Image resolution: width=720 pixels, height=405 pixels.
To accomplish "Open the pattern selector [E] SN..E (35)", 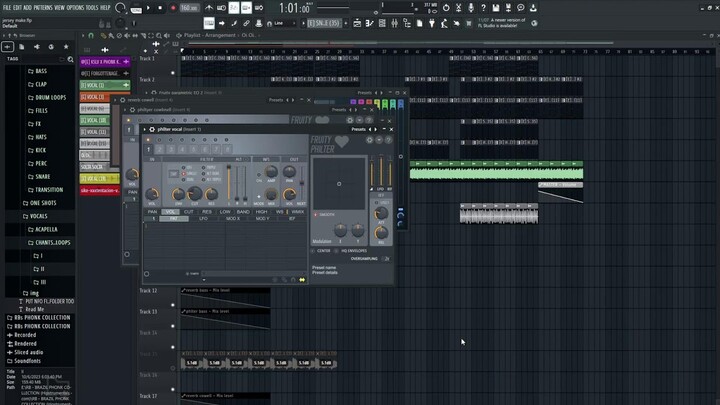I will [323, 23].
